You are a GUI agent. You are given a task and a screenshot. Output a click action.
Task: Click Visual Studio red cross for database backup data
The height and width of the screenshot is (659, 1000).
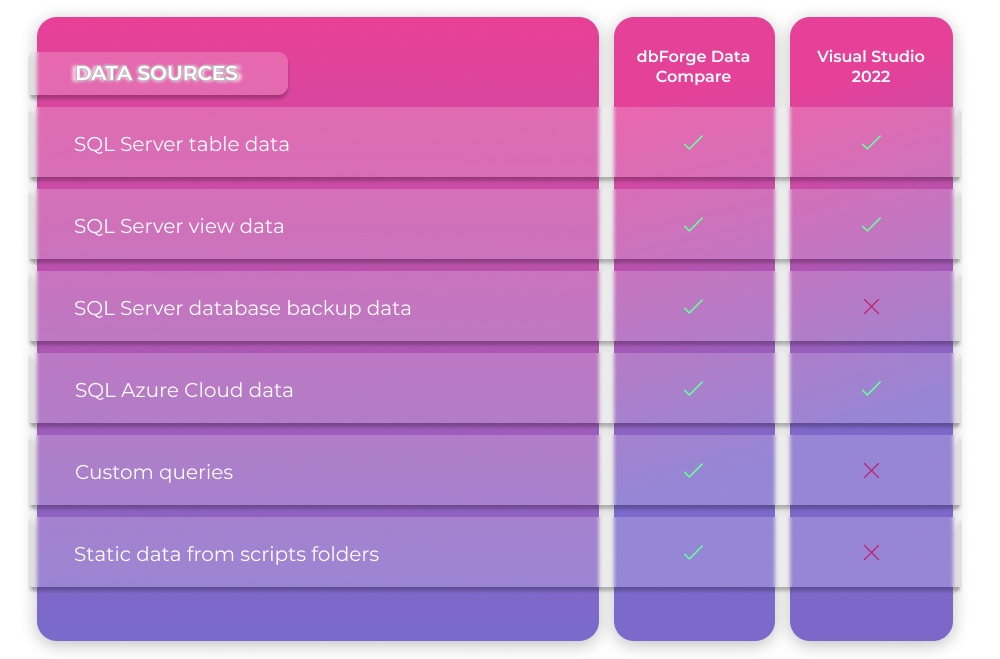coord(871,307)
